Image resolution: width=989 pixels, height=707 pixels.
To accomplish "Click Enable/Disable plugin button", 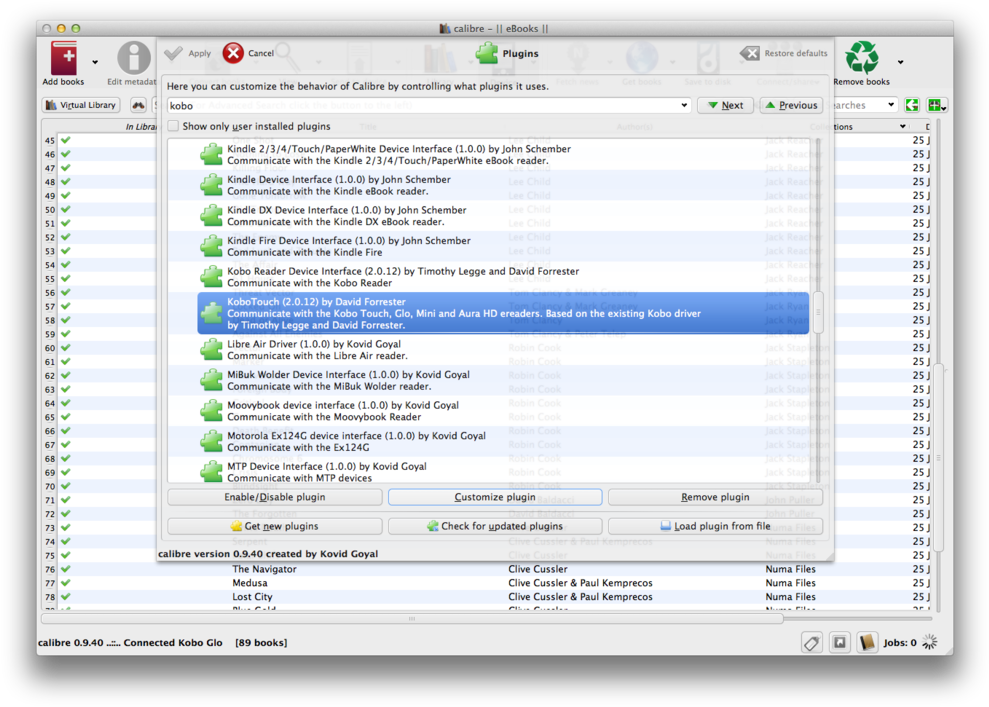I will (x=275, y=497).
